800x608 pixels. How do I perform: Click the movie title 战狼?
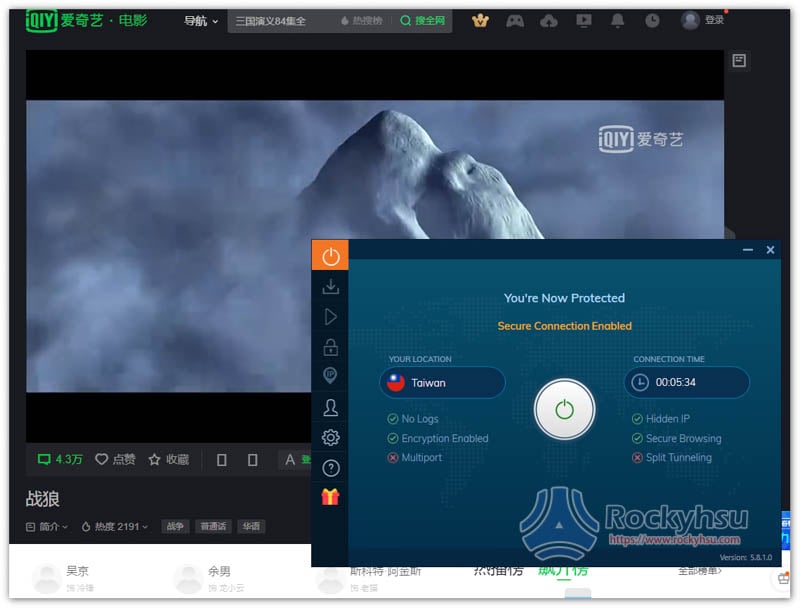[x=43, y=499]
